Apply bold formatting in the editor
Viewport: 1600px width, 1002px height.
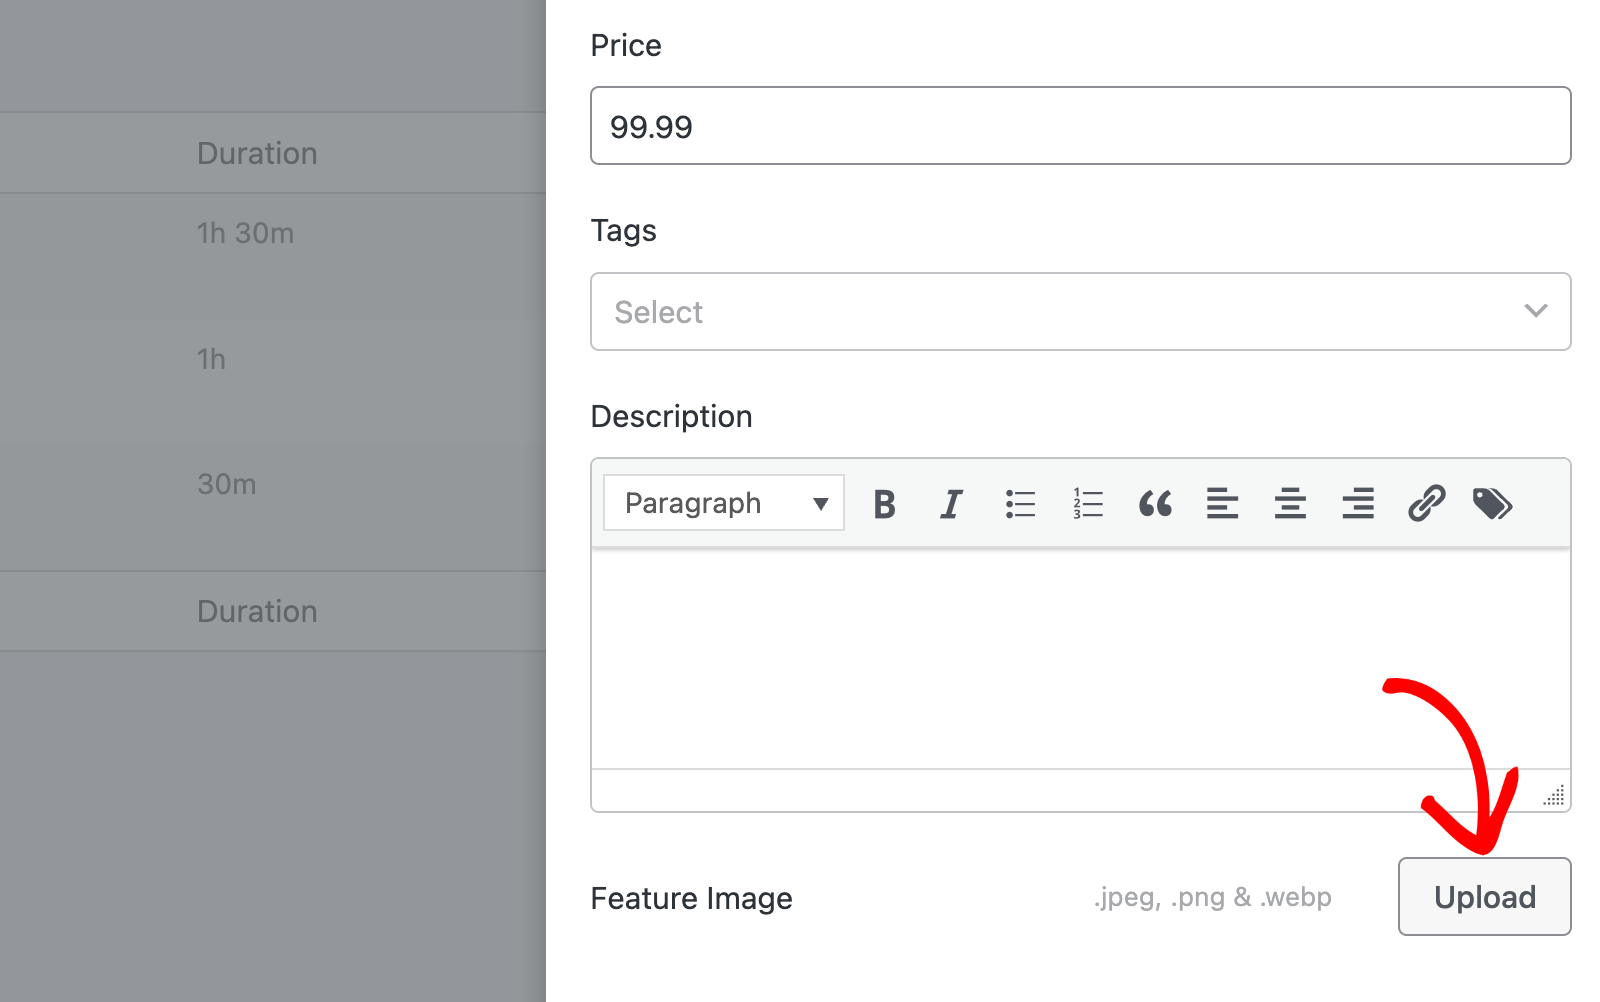pyautogui.click(x=883, y=504)
